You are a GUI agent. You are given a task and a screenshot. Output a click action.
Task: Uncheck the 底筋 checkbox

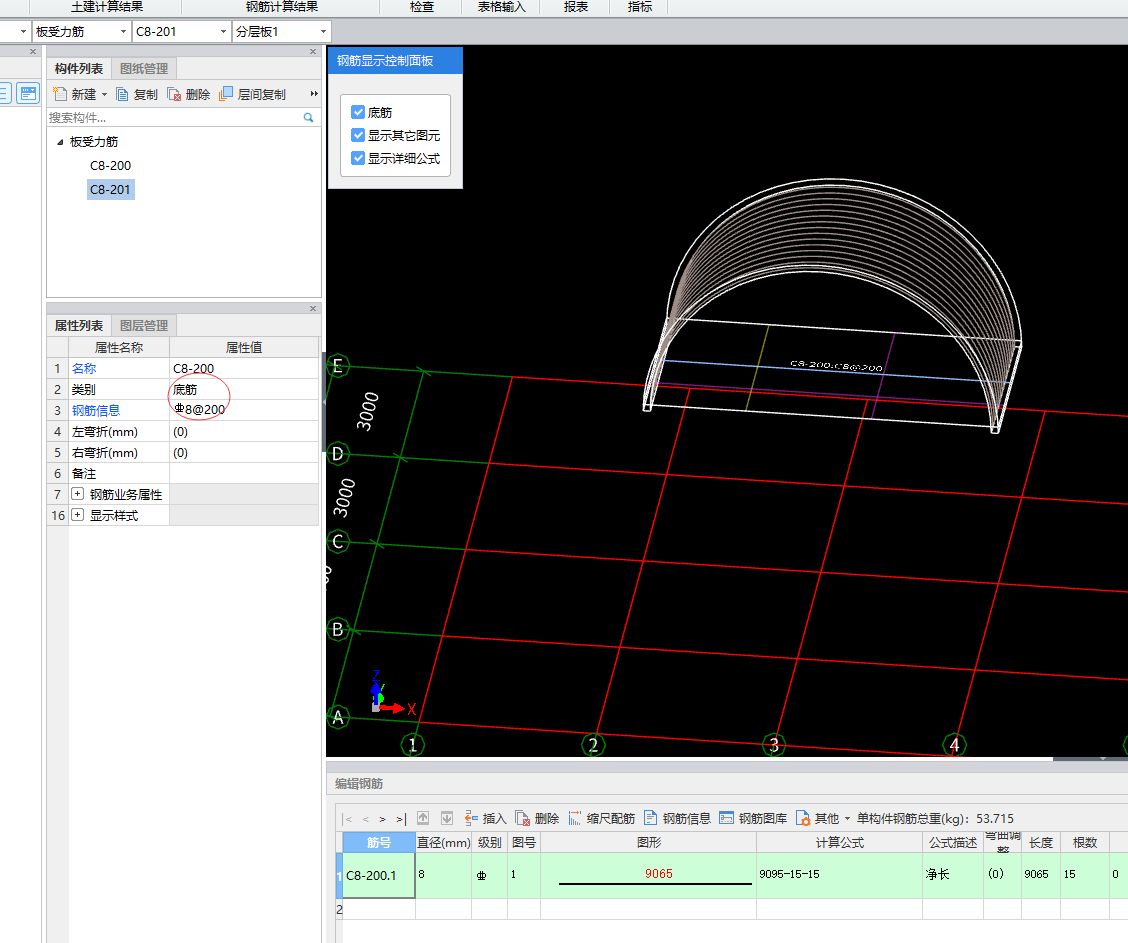tap(358, 112)
